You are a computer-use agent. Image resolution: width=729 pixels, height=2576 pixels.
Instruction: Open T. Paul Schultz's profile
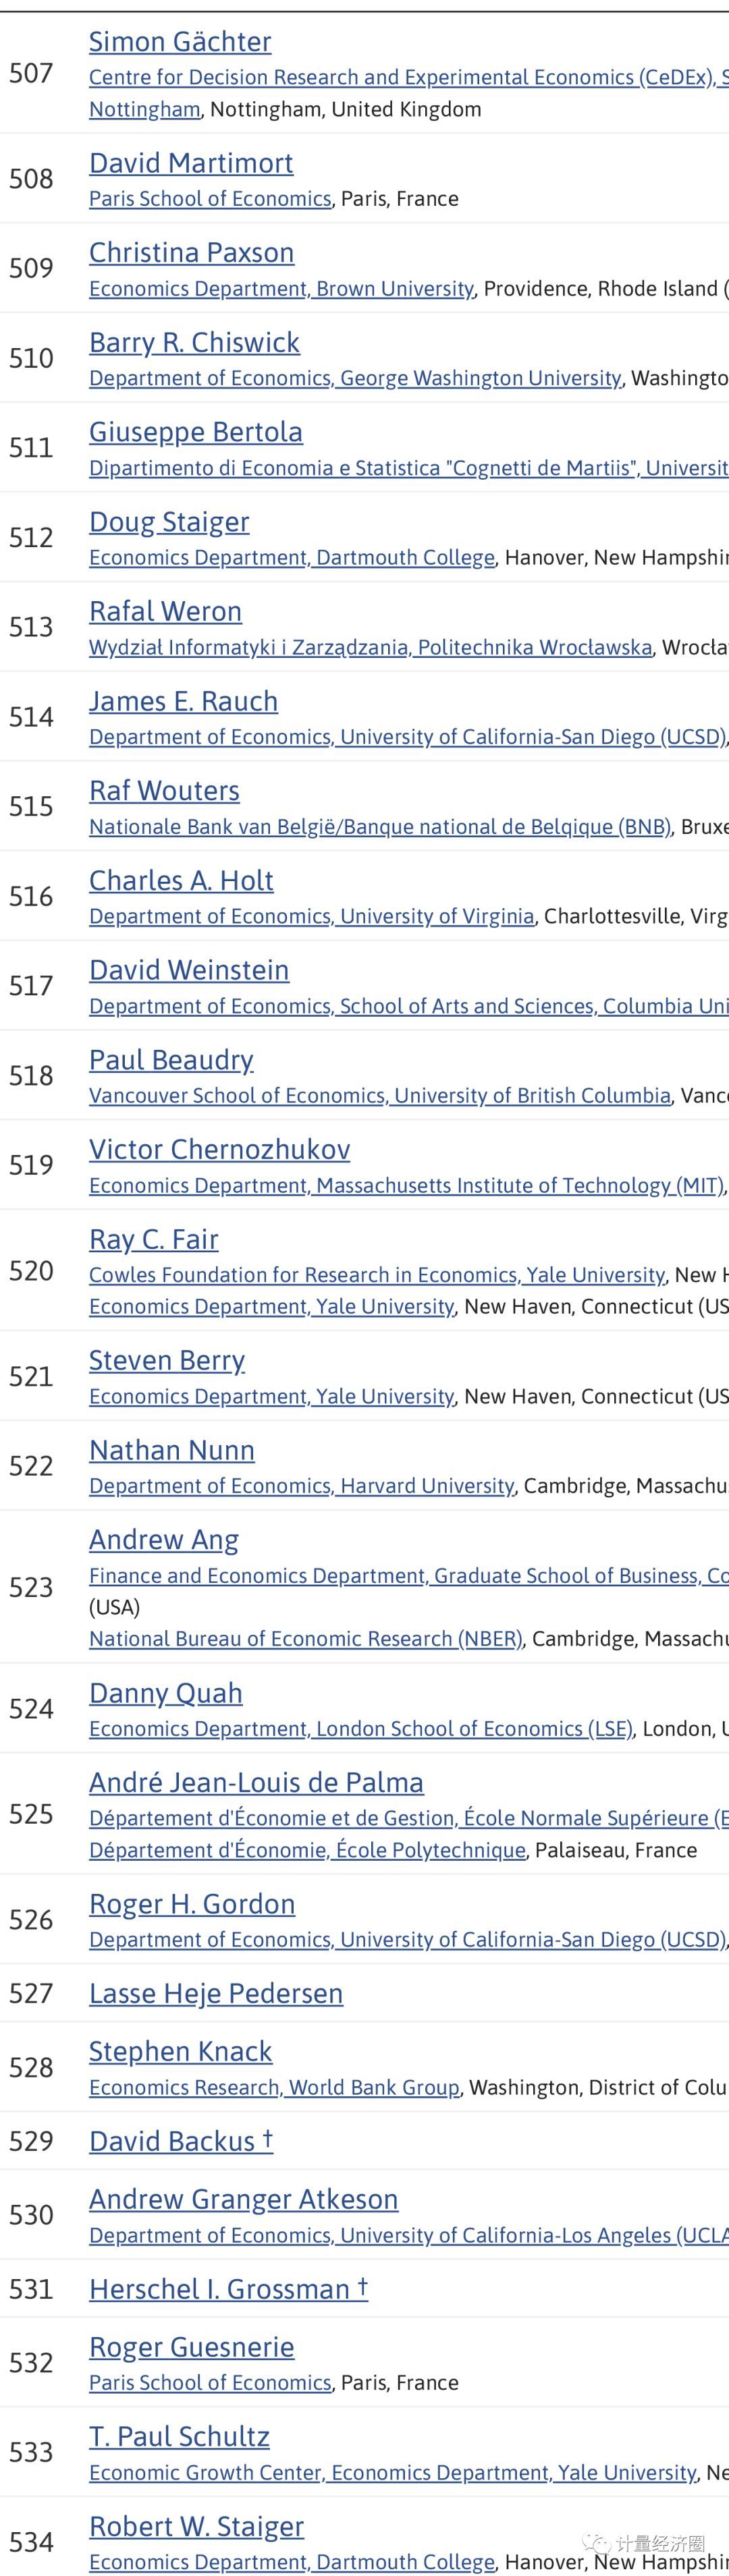point(179,2437)
